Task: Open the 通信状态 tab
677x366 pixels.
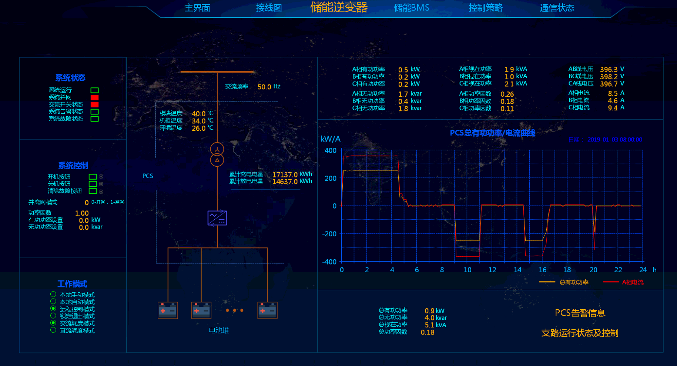Action: coord(557,8)
